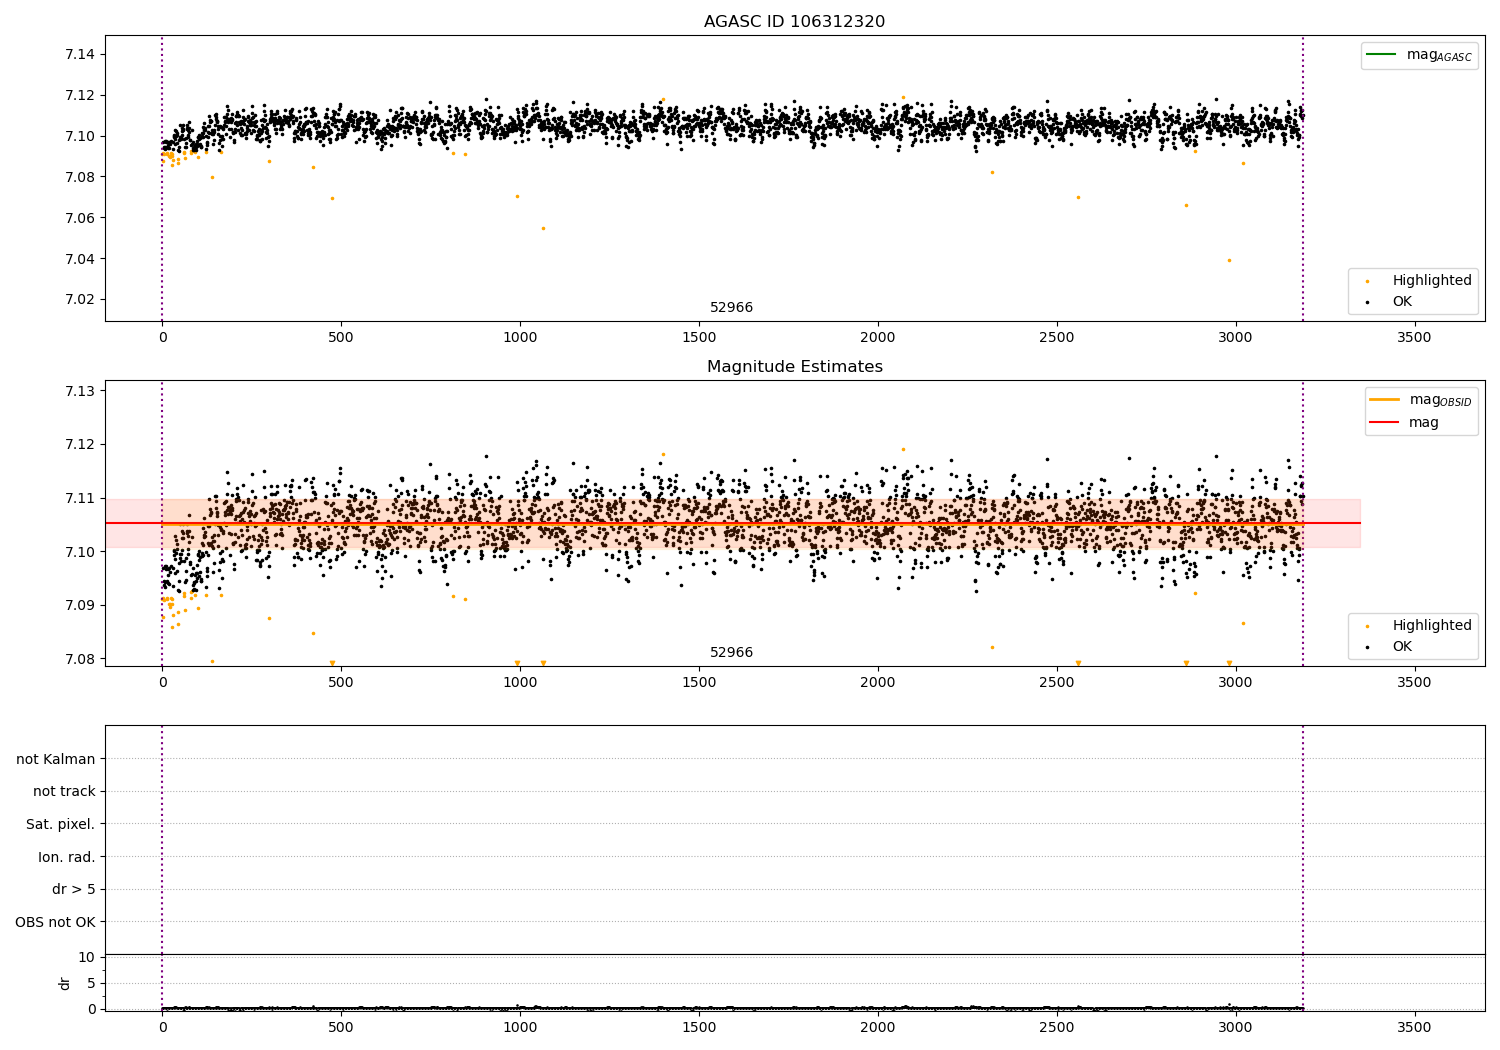Select 'Highlighted' legend entry in AGASC ID plot
The image size is (1500, 1050).
[x=1432, y=280]
